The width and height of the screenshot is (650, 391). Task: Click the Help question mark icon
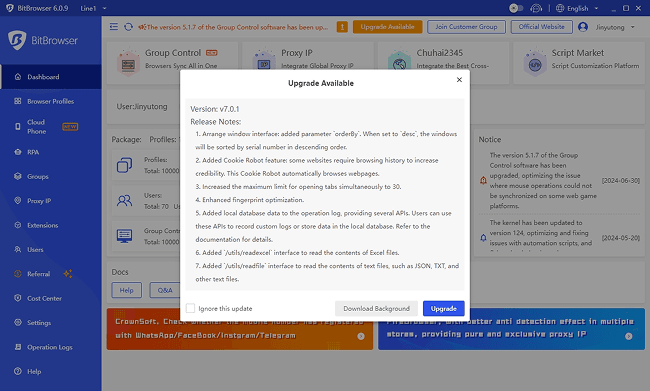(x=18, y=371)
